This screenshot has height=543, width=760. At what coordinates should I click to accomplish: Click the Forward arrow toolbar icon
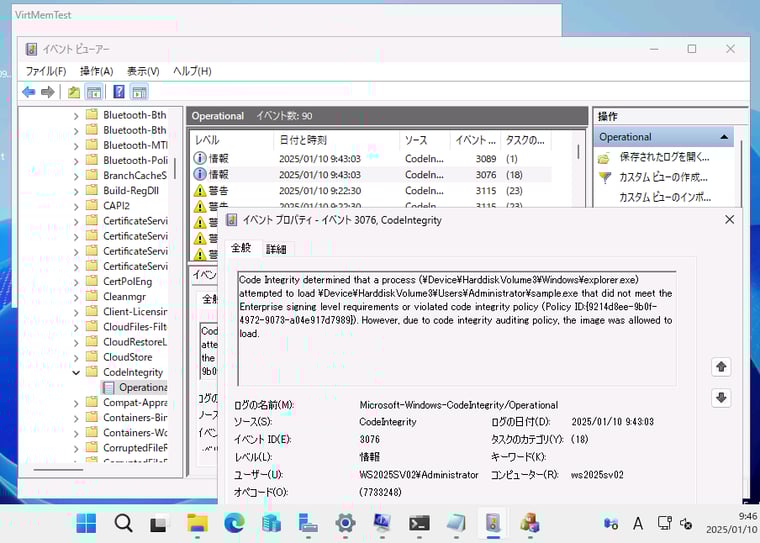[48, 92]
